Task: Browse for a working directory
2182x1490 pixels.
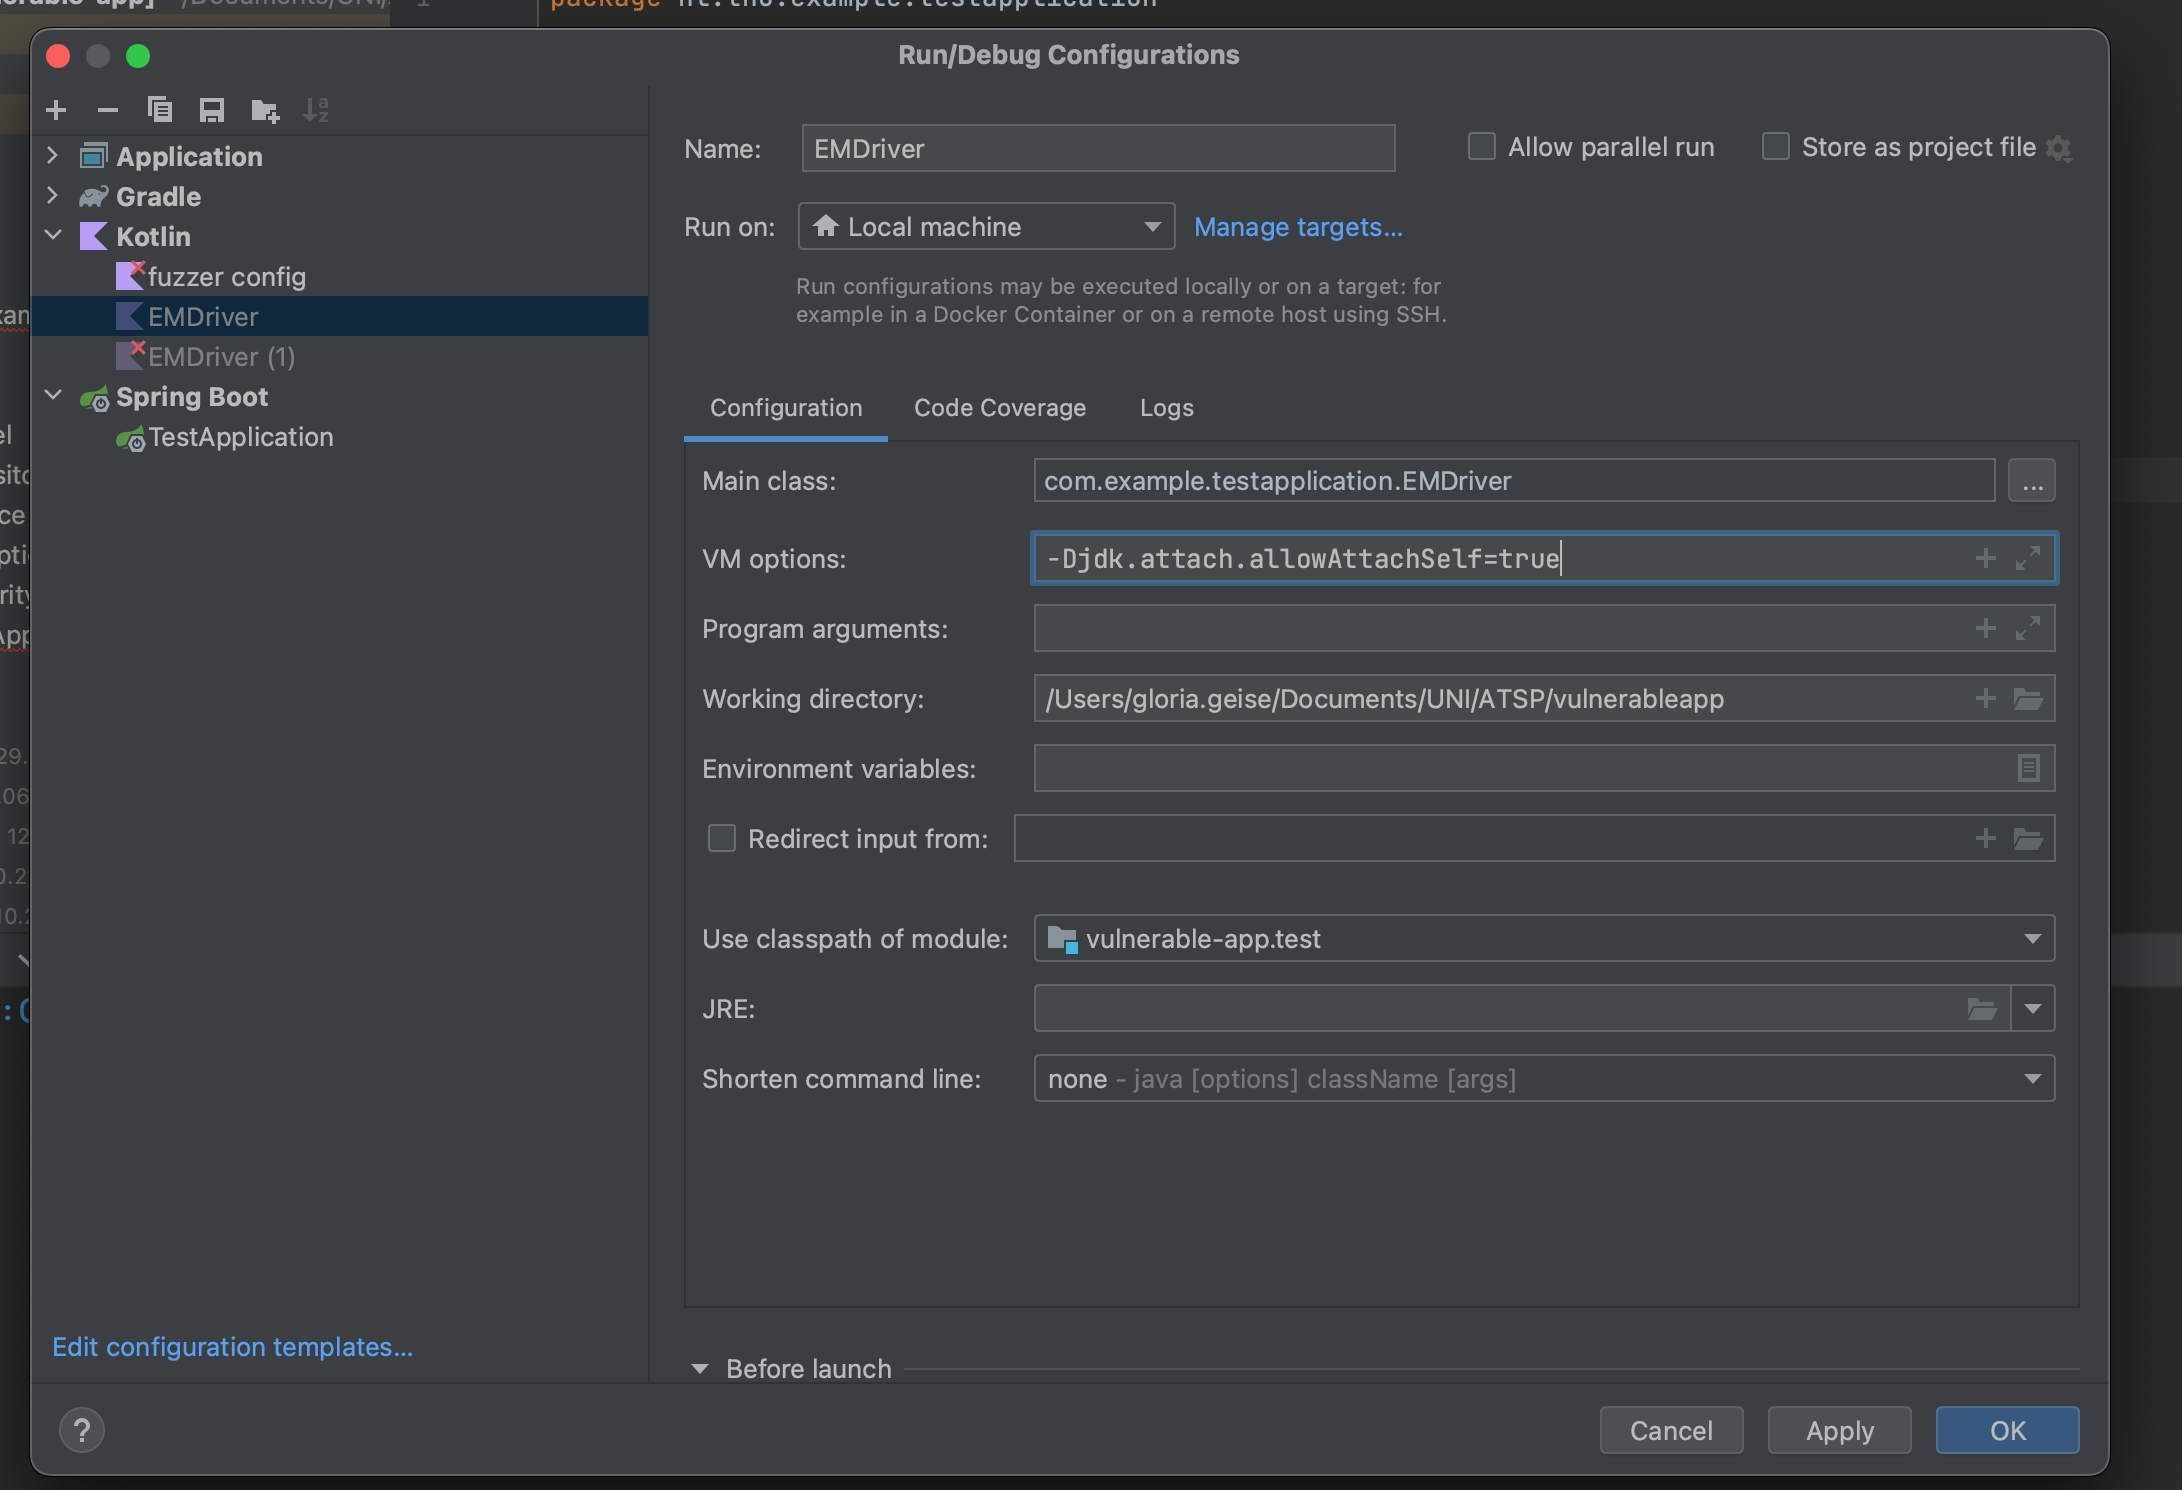Action: point(2031,698)
